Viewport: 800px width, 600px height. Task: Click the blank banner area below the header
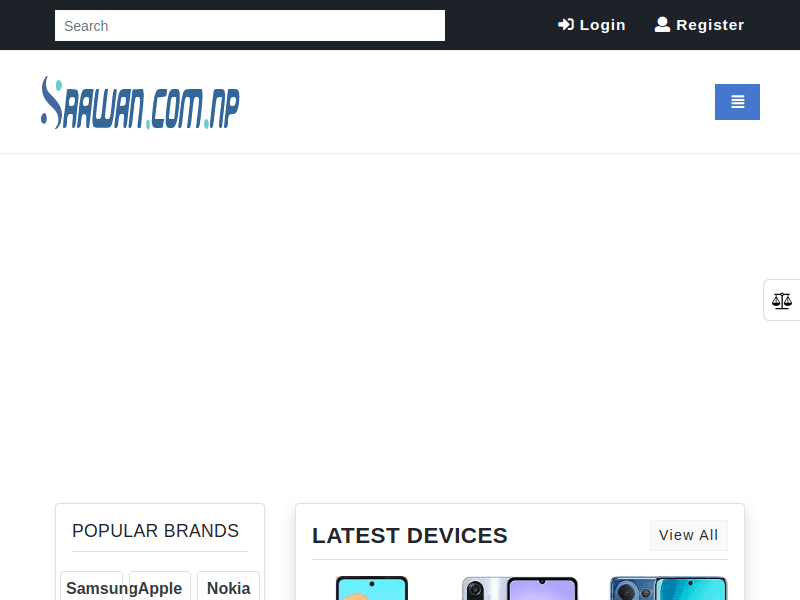[400, 320]
